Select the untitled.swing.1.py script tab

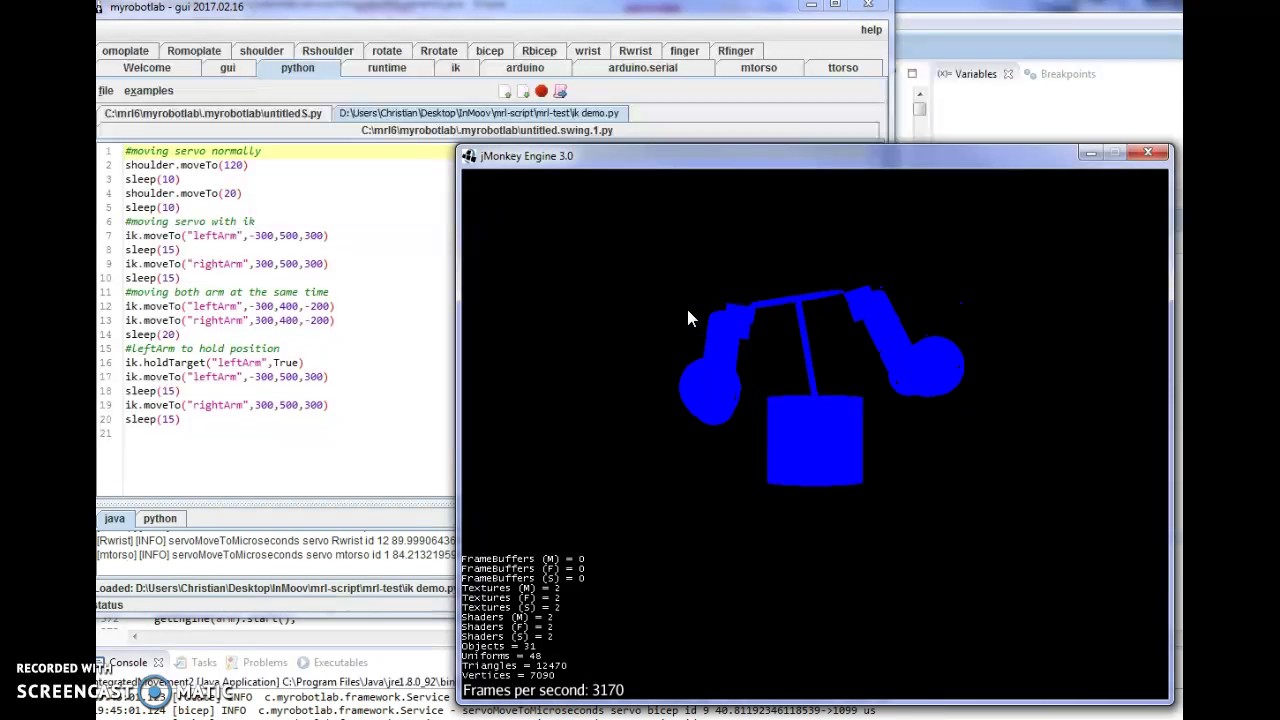tap(487, 130)
